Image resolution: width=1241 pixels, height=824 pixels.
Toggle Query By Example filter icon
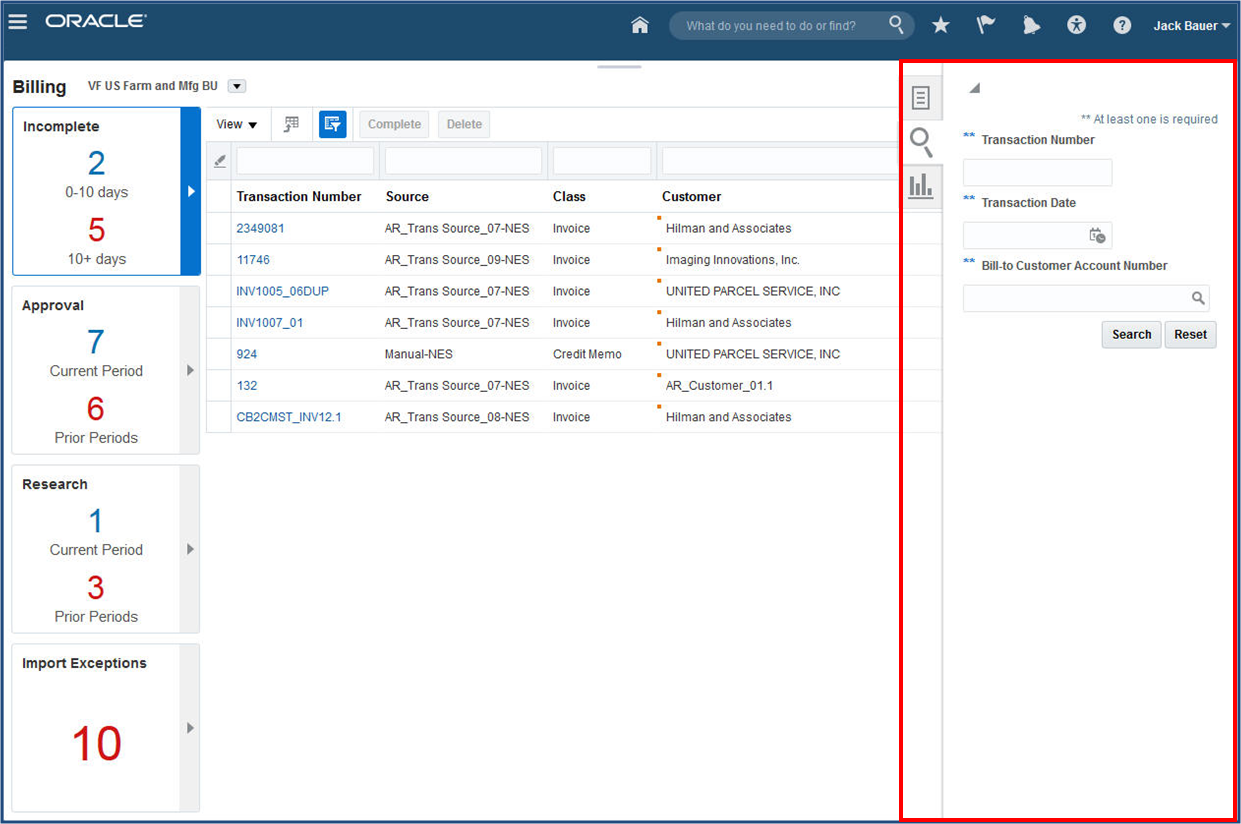pos(332,124)
